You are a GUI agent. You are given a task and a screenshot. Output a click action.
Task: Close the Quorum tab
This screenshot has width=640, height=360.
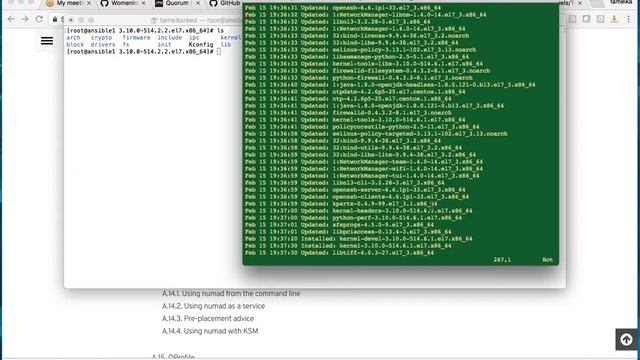[x=198, y=3]
